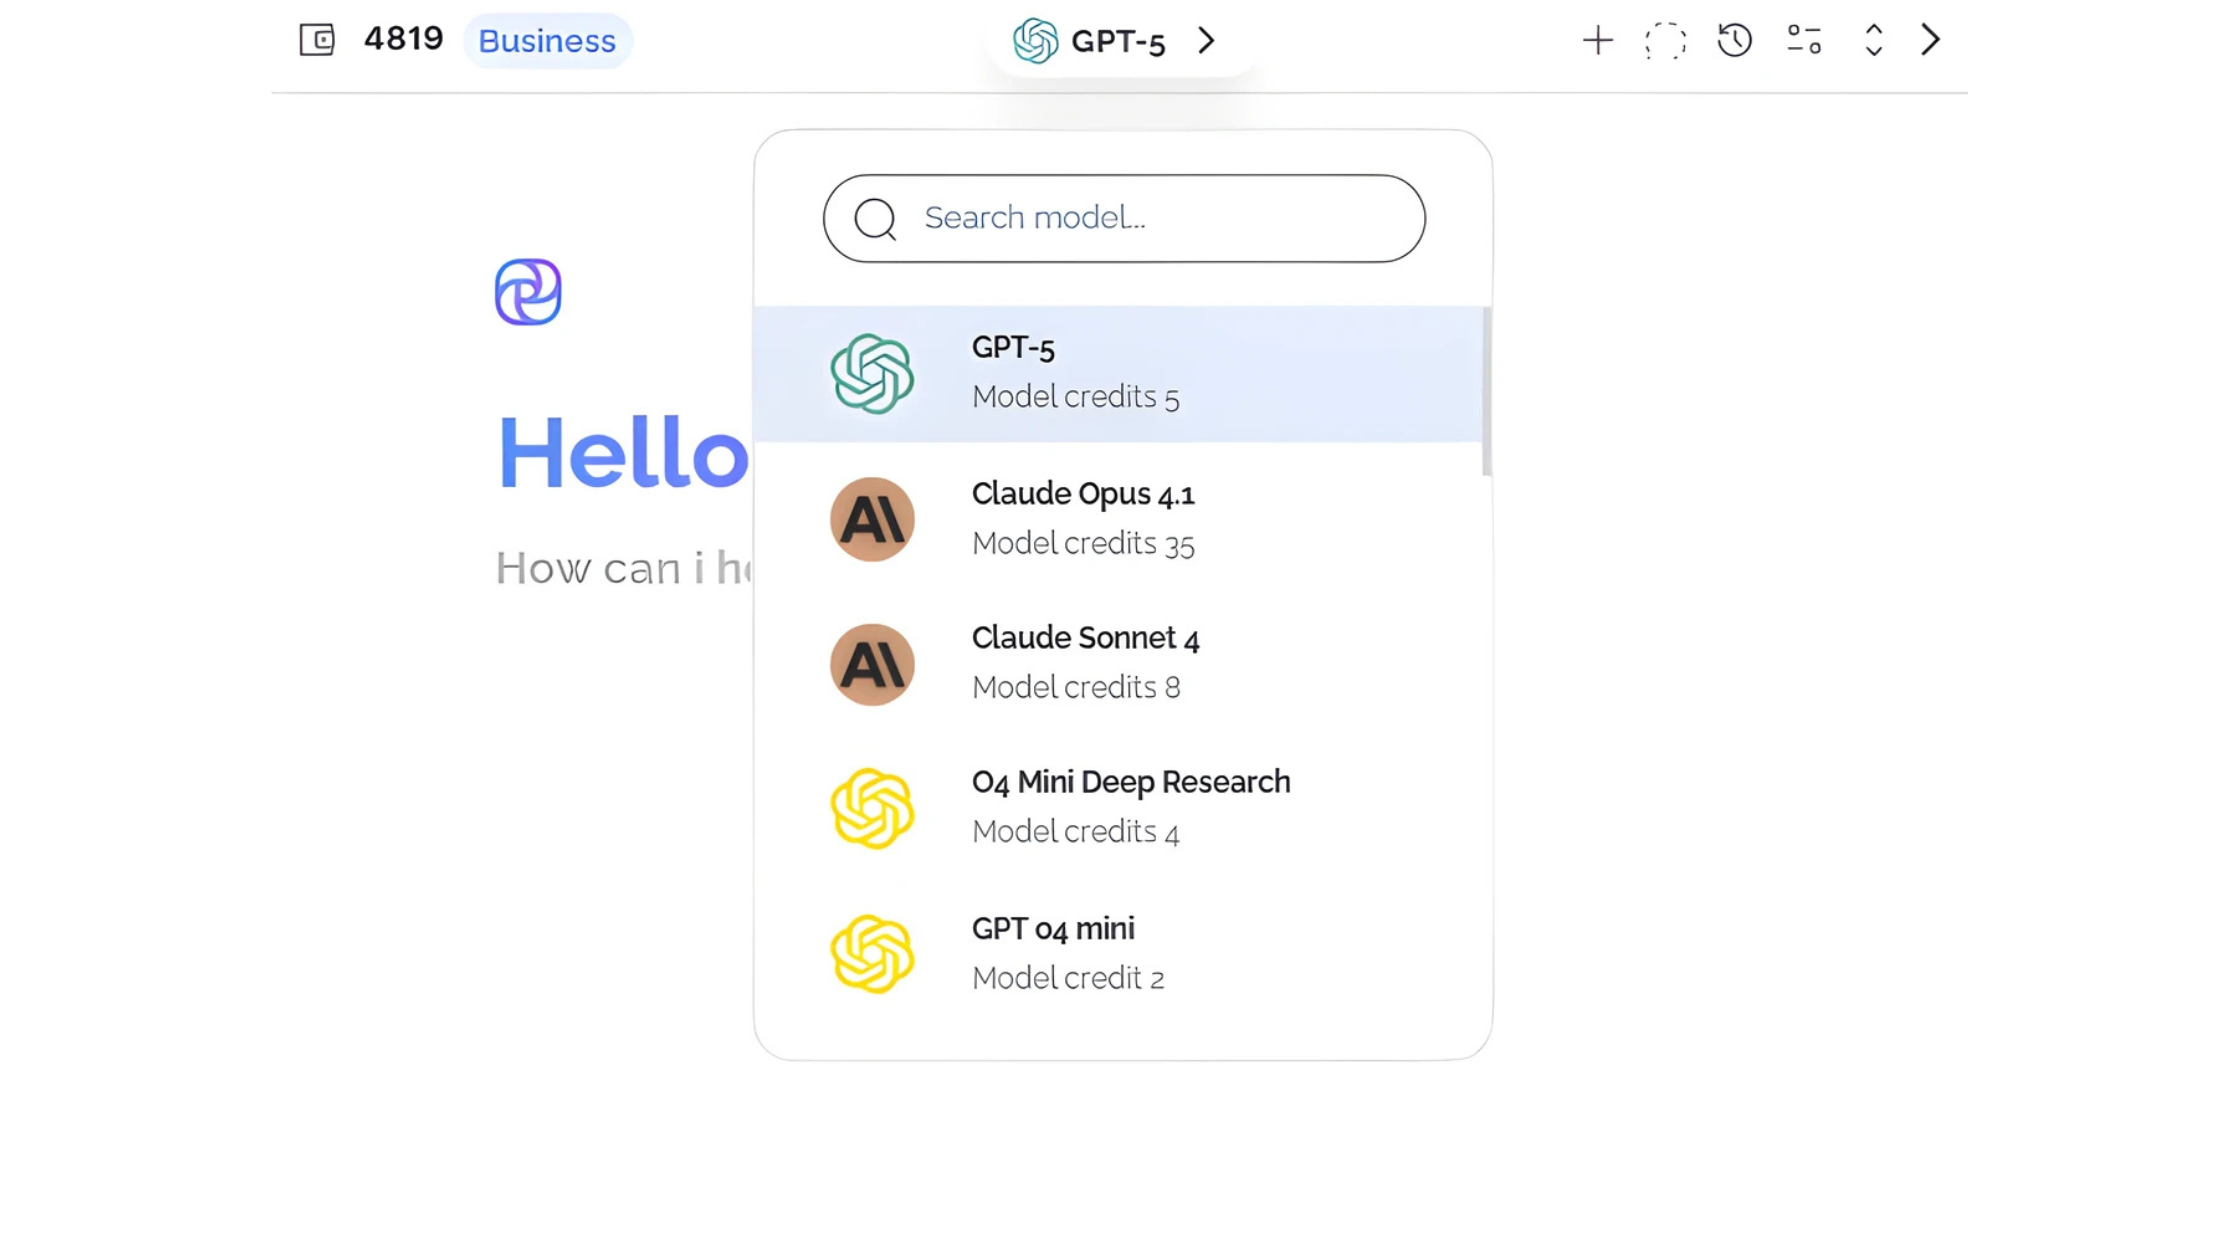Click the dashed circle temporary chat icon
The width and height of the screenshot is (2240, 1260).
1665,41
